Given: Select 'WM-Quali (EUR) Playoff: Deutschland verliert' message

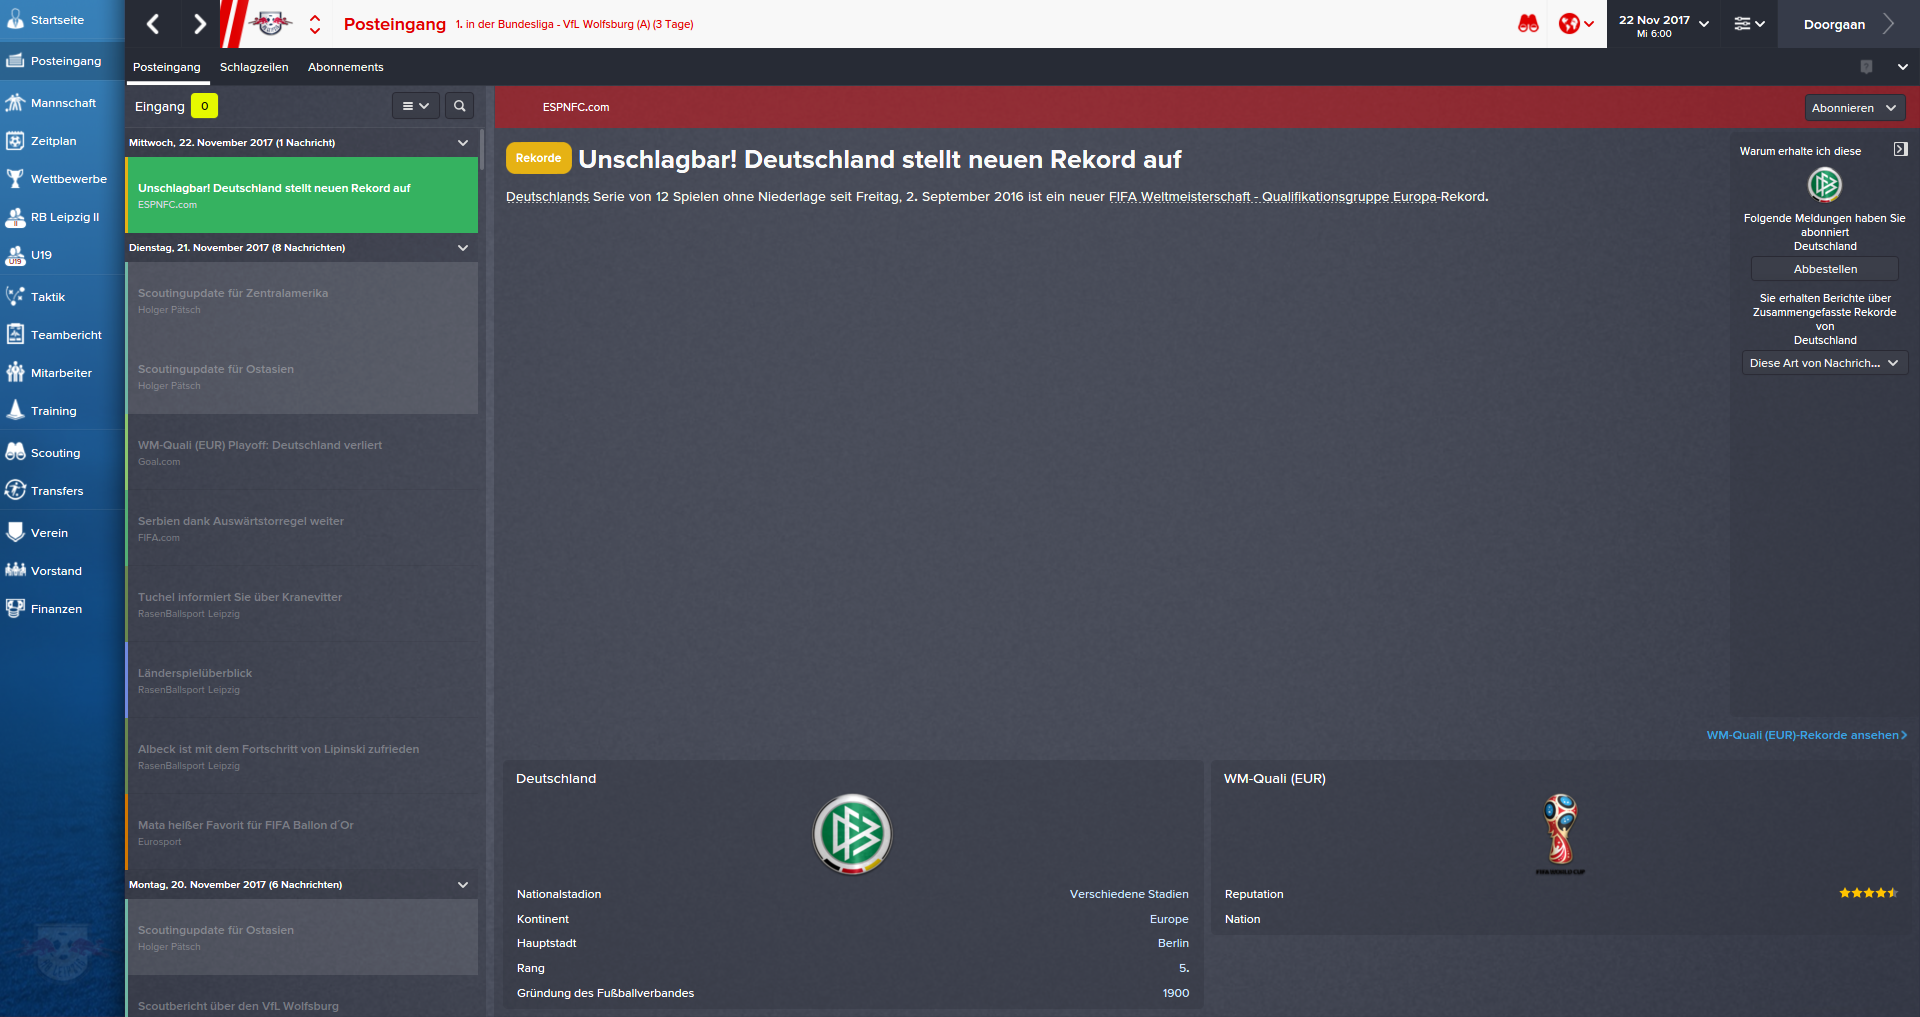Looking at the screenshot, I should tap(302, 452).
